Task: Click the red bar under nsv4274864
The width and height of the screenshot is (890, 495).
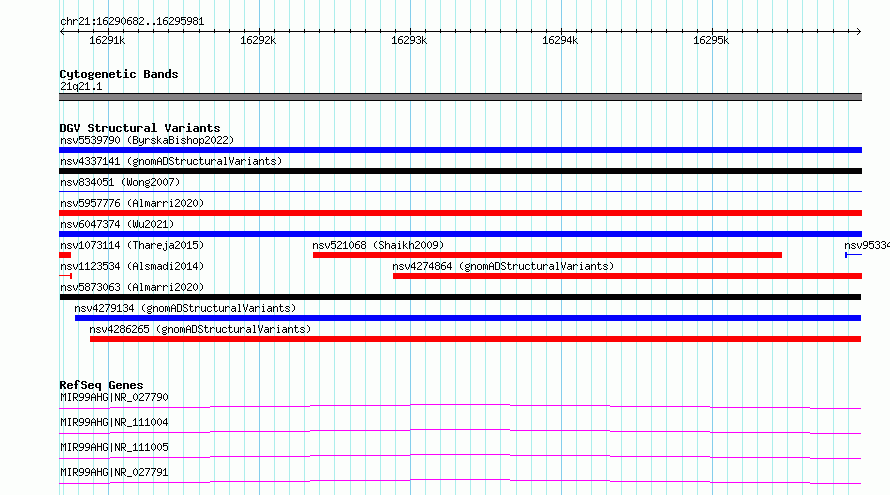Action: [x=627, y=276]
